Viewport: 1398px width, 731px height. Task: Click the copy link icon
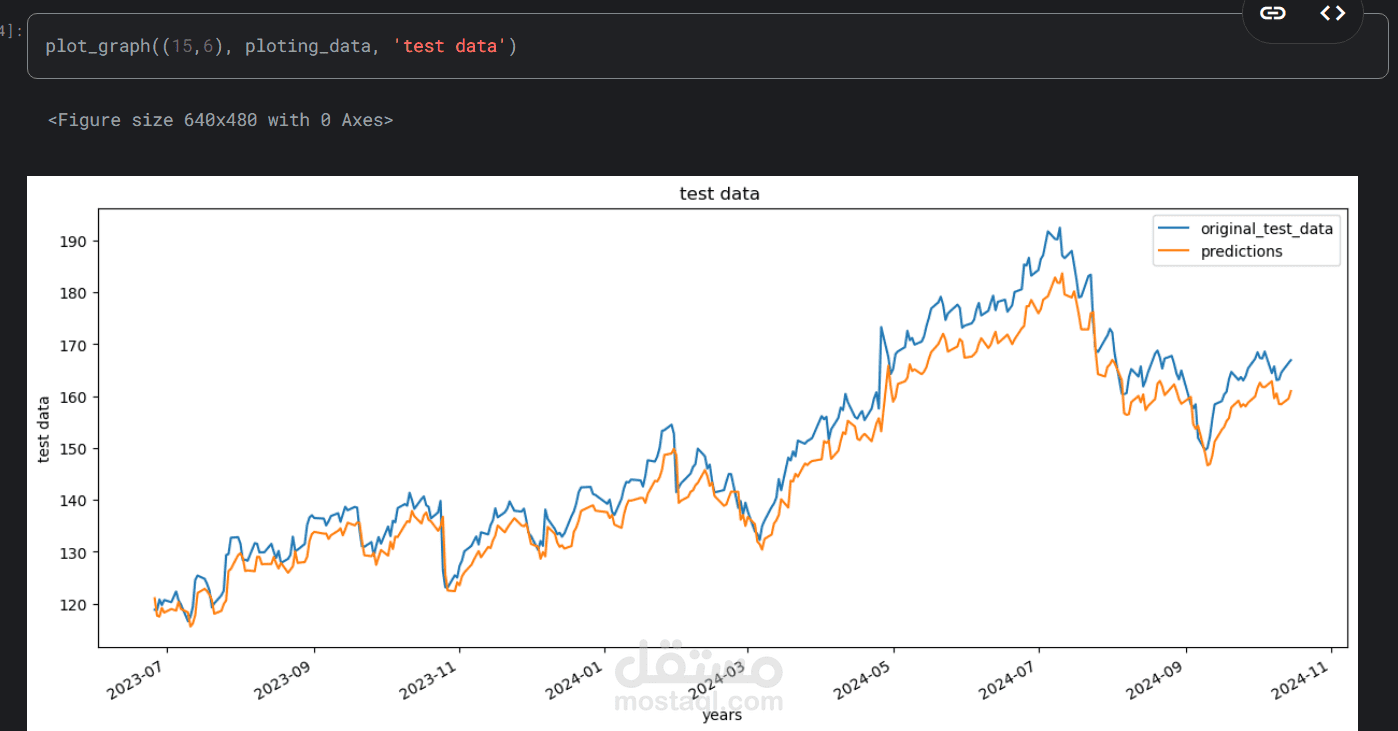(x=1272, y=13)
